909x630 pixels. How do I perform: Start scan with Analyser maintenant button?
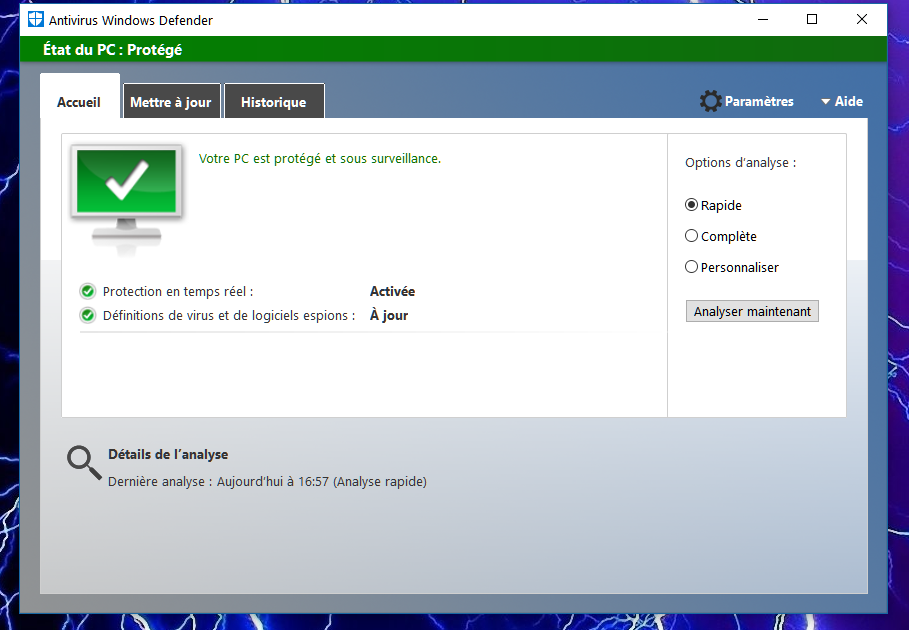click(x=752, y=311)
